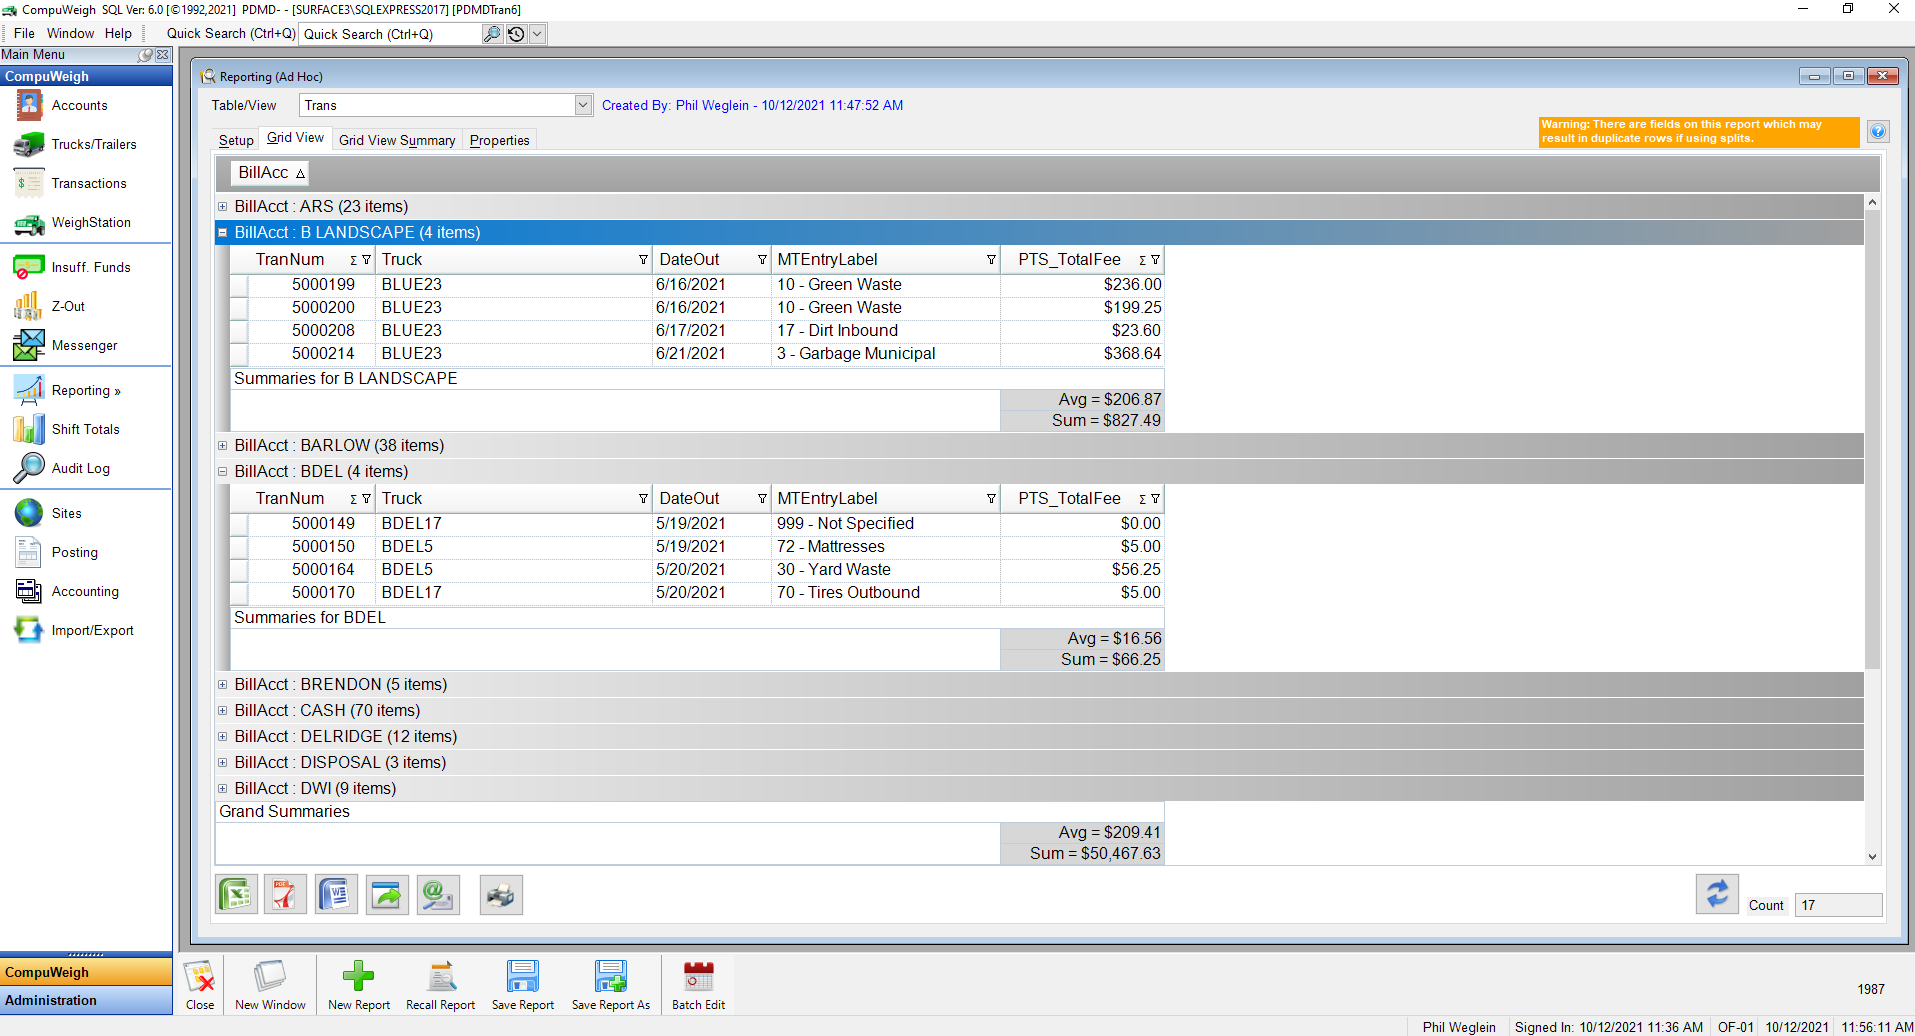Expand the BillAcct CASH group
1915x1036 pixels.
[222, 710]
